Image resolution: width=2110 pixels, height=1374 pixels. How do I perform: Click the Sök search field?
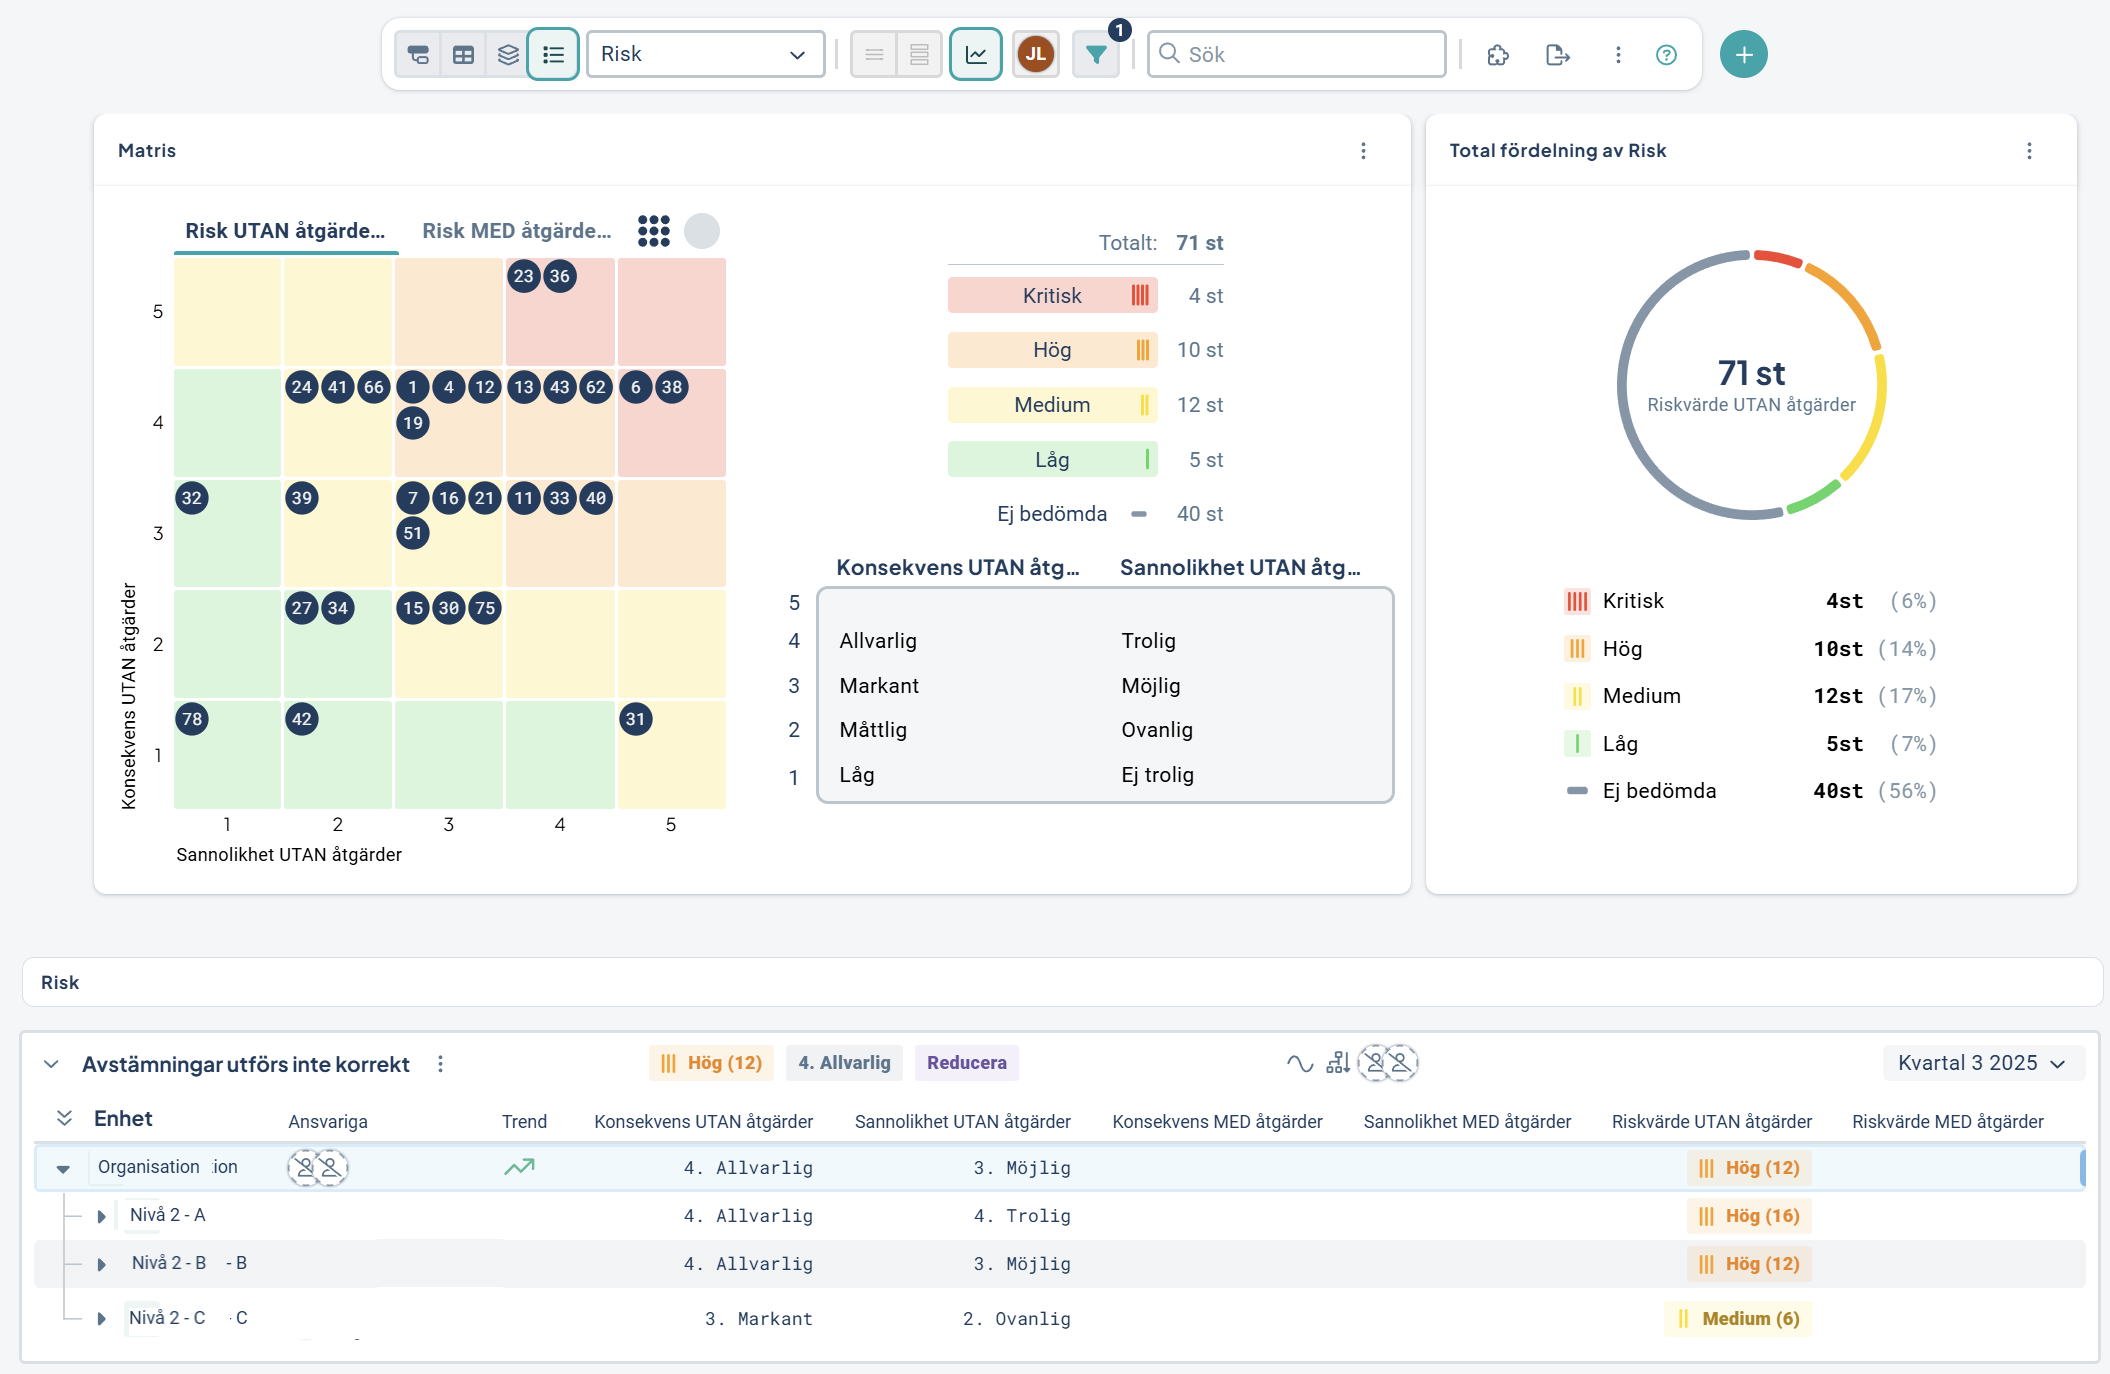1296,54
